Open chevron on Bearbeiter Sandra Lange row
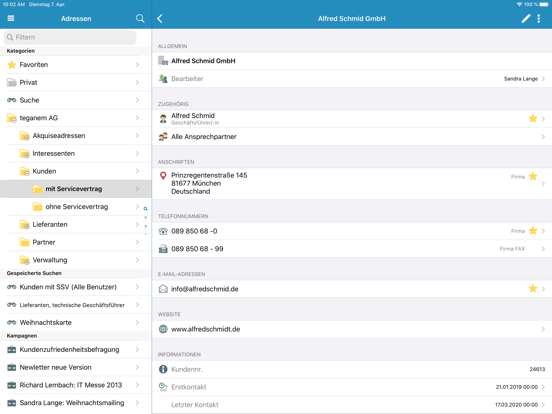 [543, 79]
